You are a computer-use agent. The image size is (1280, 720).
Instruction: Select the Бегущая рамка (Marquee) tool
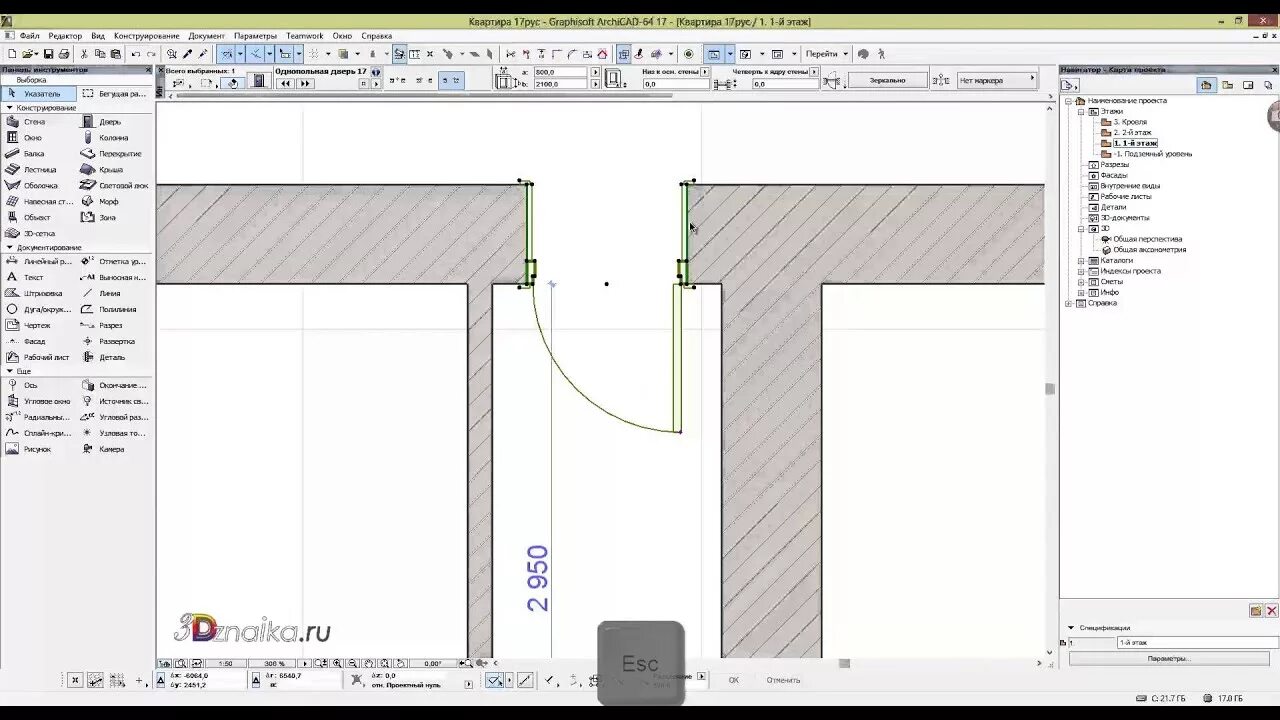click(112, 94)
